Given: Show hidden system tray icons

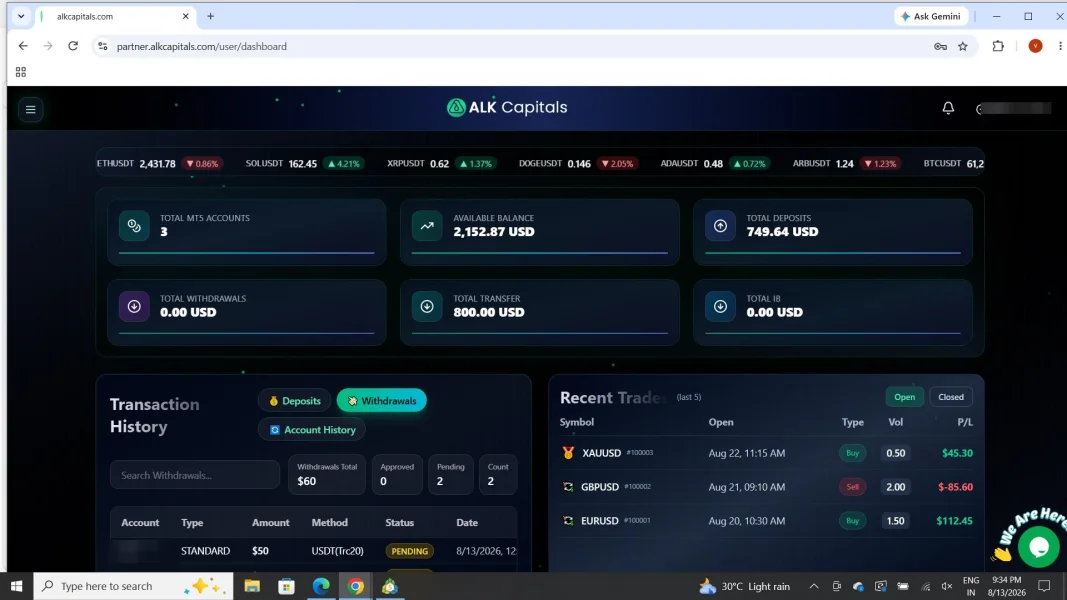Looking at the screenshot, I should pyautogui.click(x=814, y=586).
